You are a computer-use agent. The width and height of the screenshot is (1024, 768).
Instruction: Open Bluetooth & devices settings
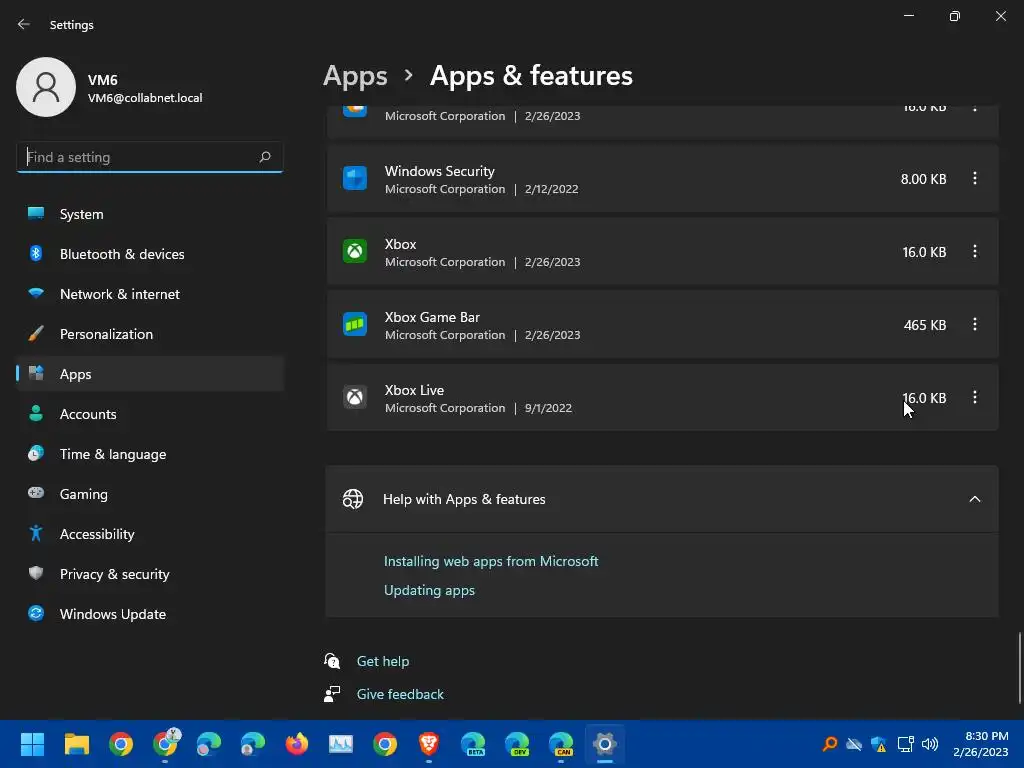click(150, 254)
